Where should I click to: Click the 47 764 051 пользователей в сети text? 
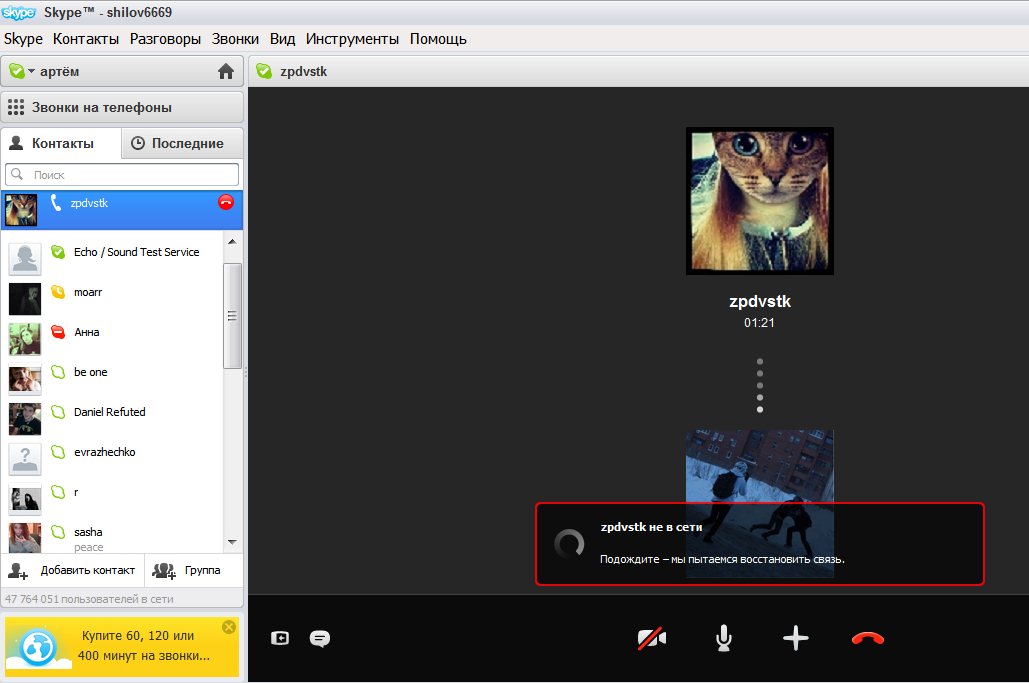pos(89,599)
